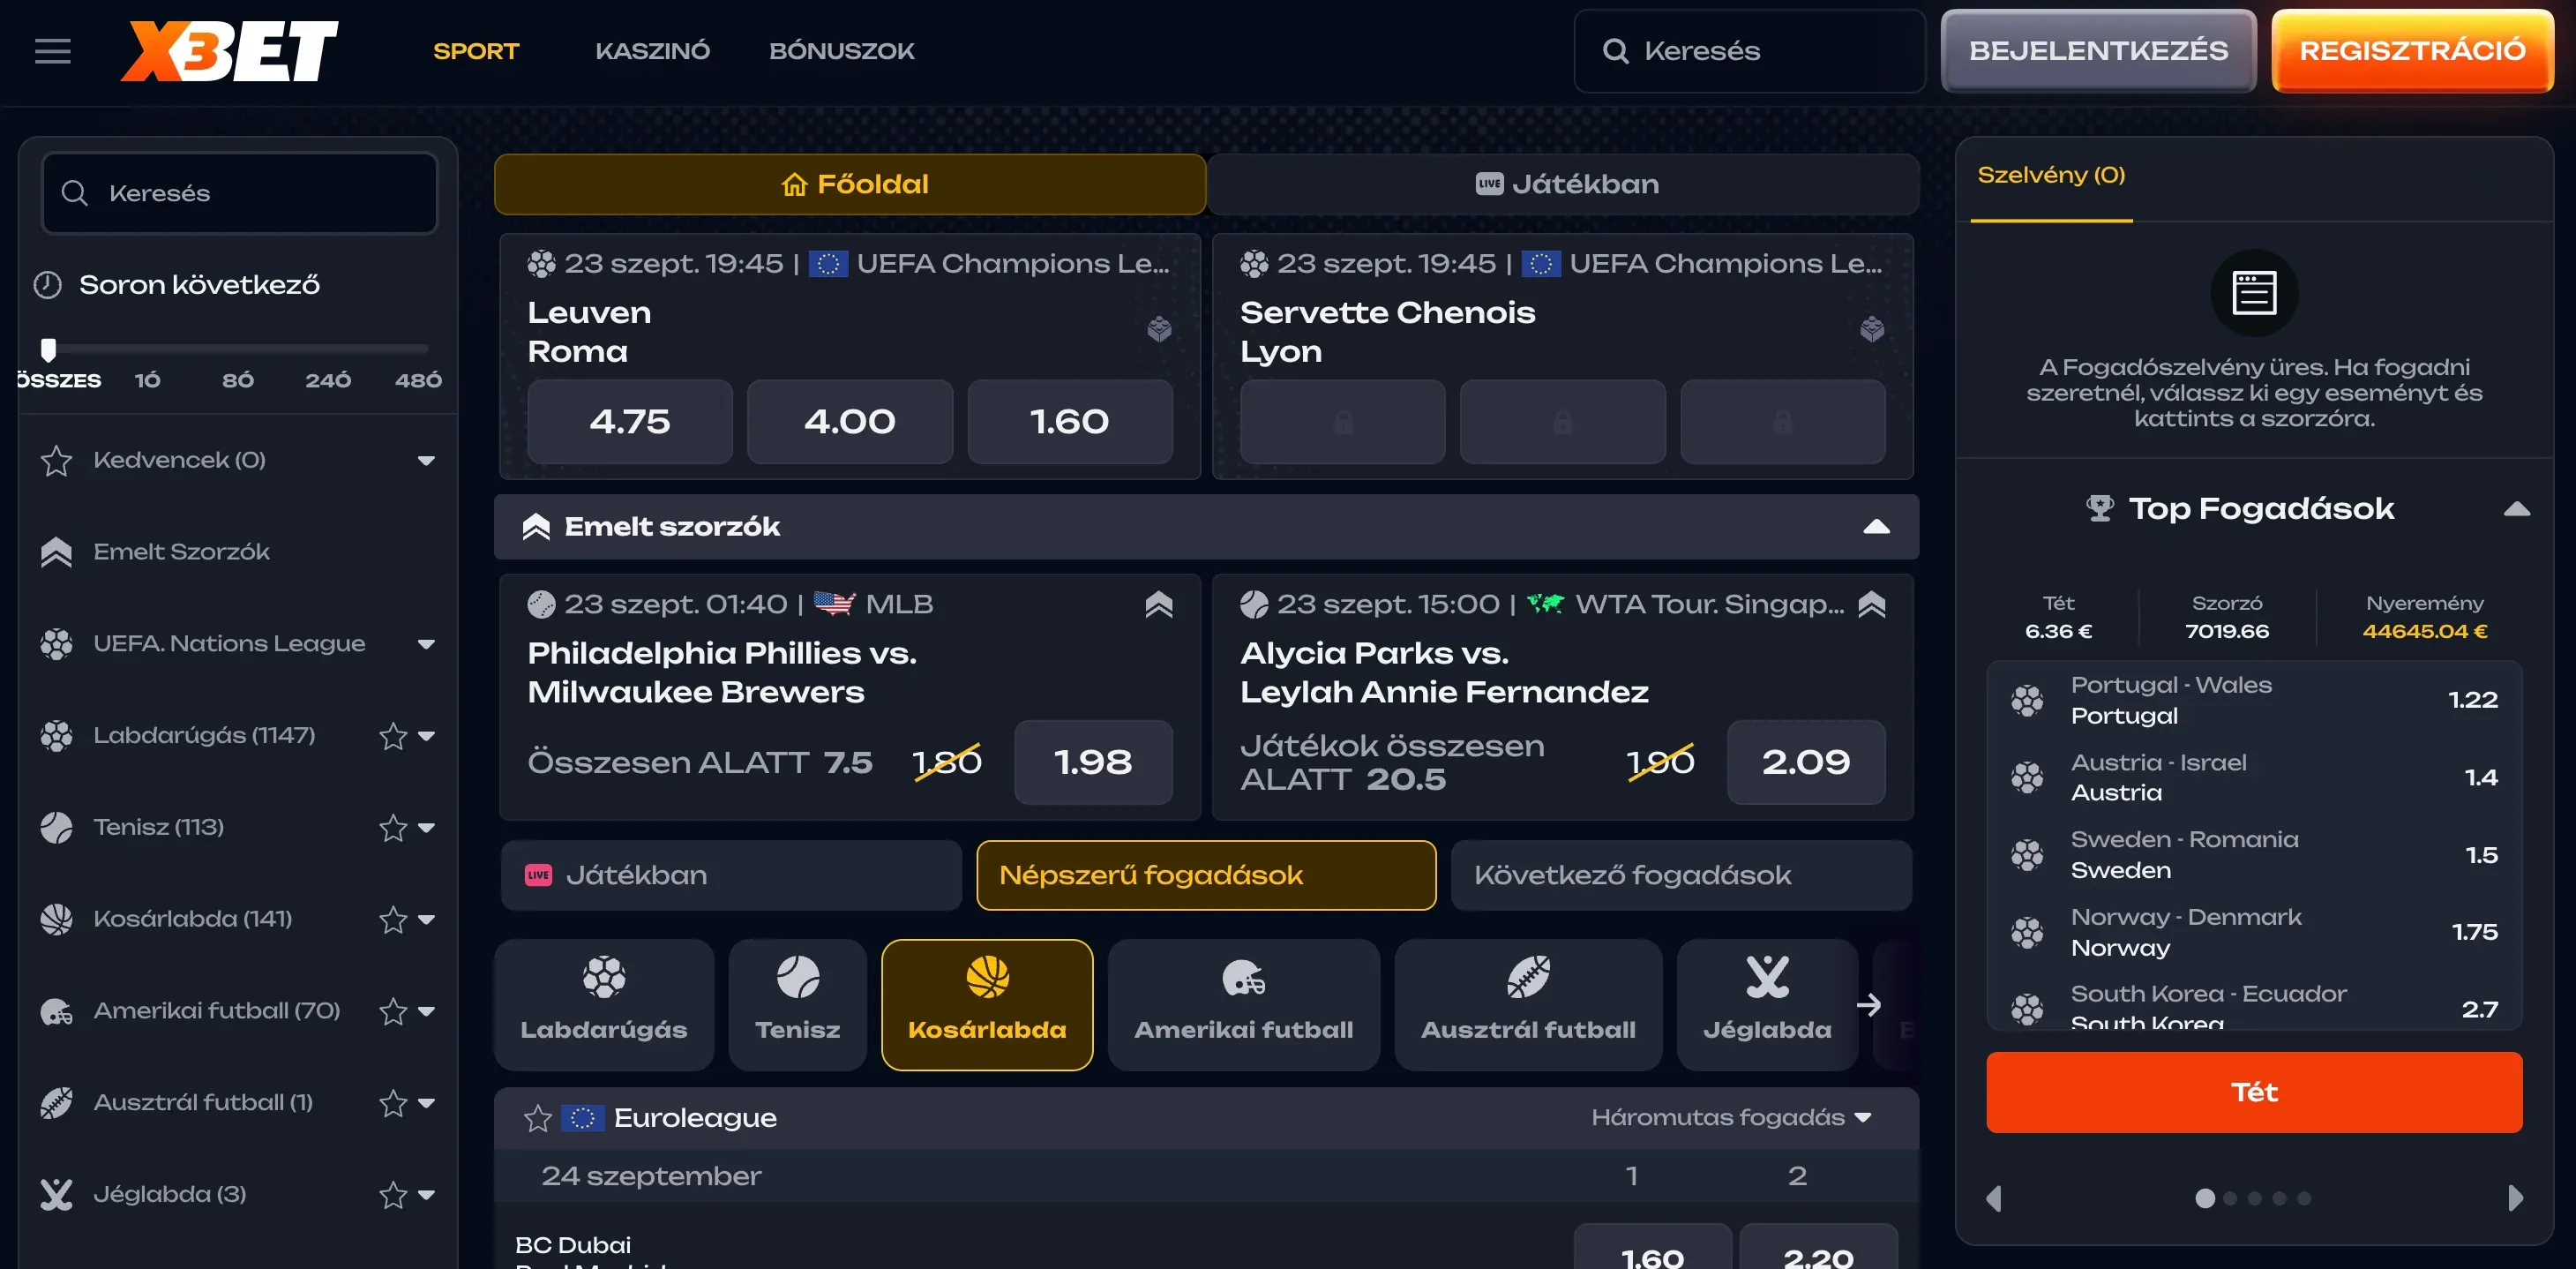
Task: Select the Labdarúgás sport tile
Action: pyautogui.click(x=604, y=1004)
